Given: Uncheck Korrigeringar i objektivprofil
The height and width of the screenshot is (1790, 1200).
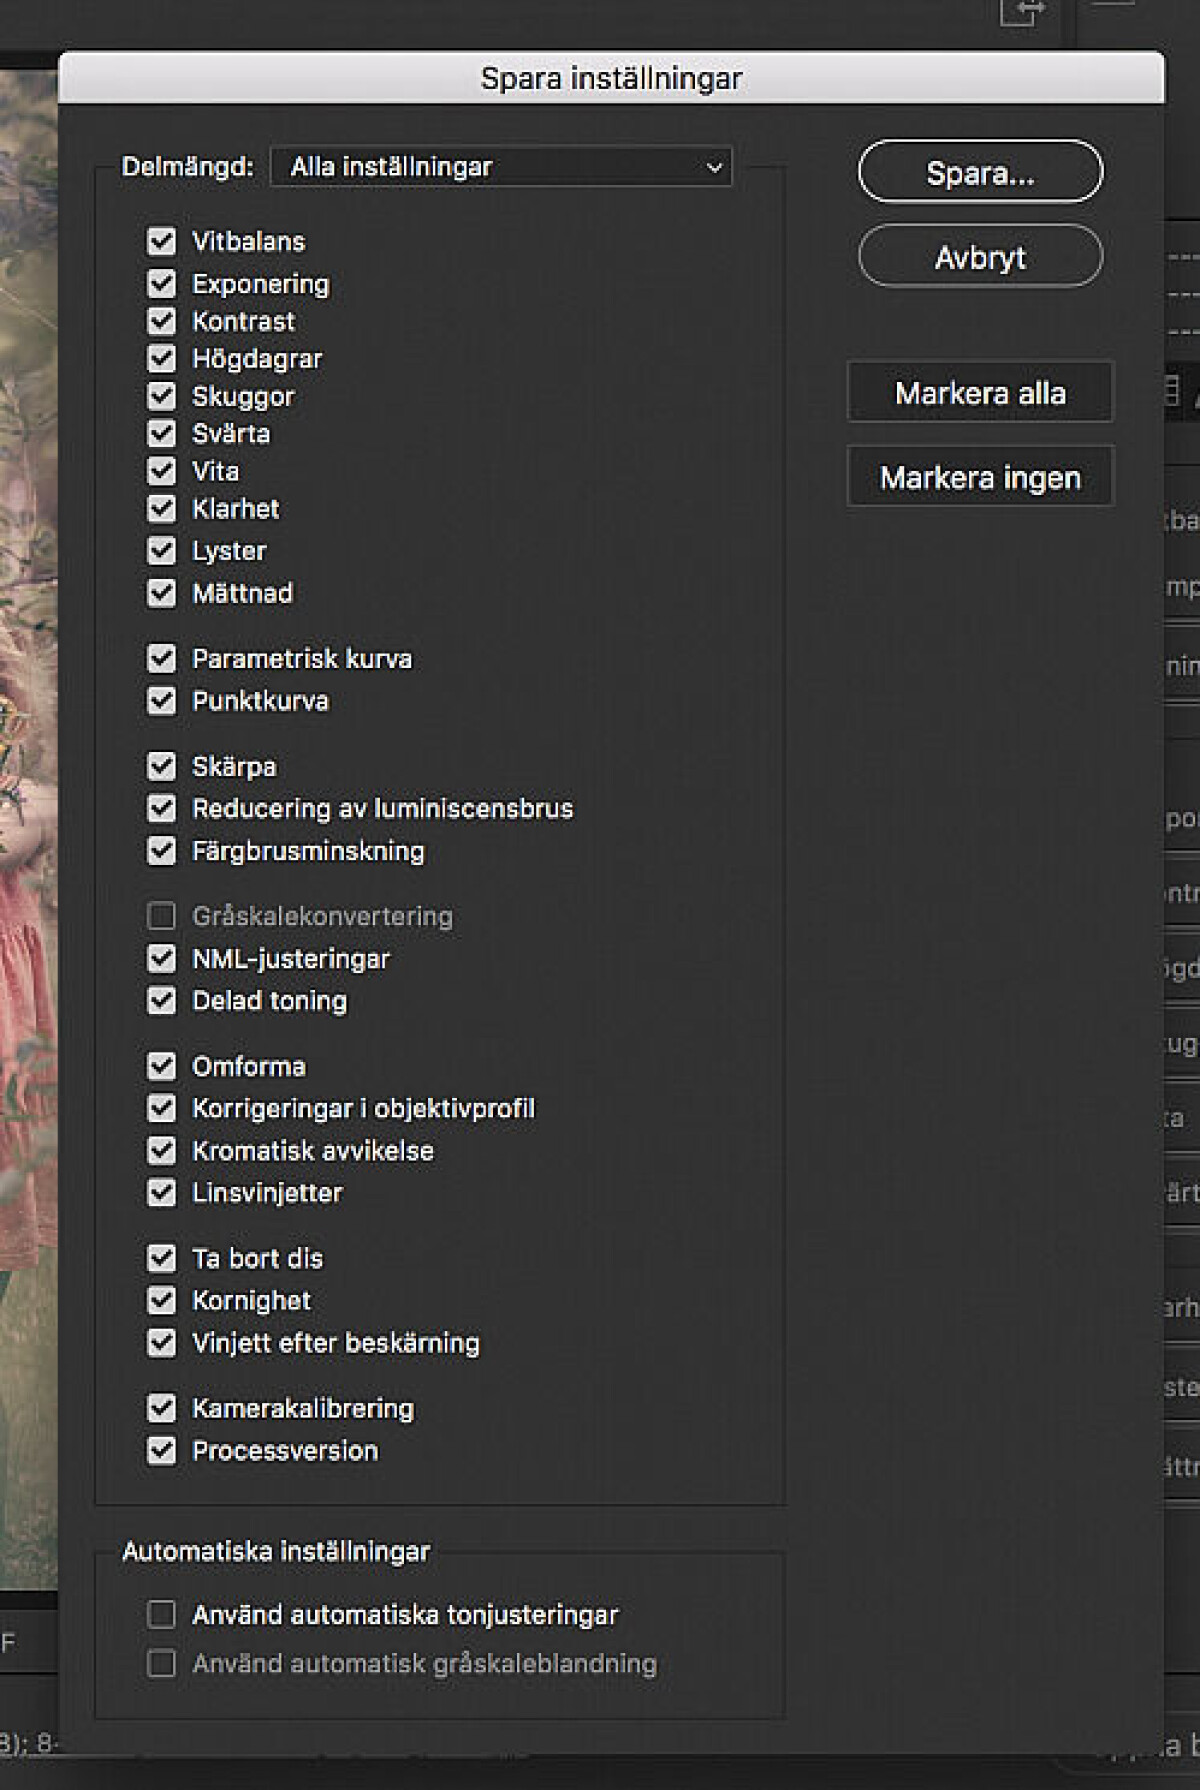Looking at the screenshot, I should (x=161, y=1108).
